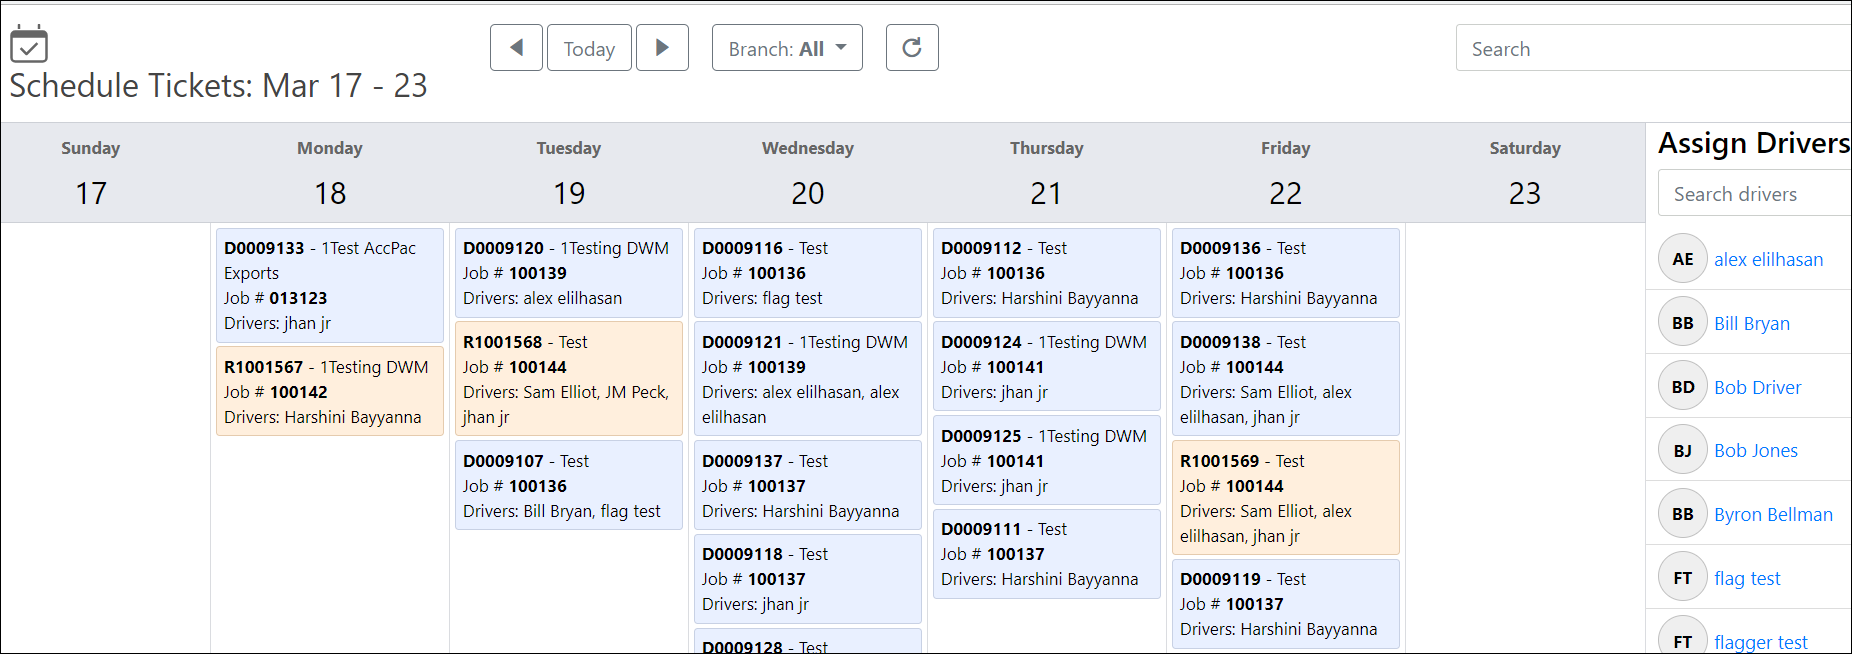Open ticket D0009133 on Monday
The width and height of the screenshot is (1852, 654).
click(x=329, y=285)
